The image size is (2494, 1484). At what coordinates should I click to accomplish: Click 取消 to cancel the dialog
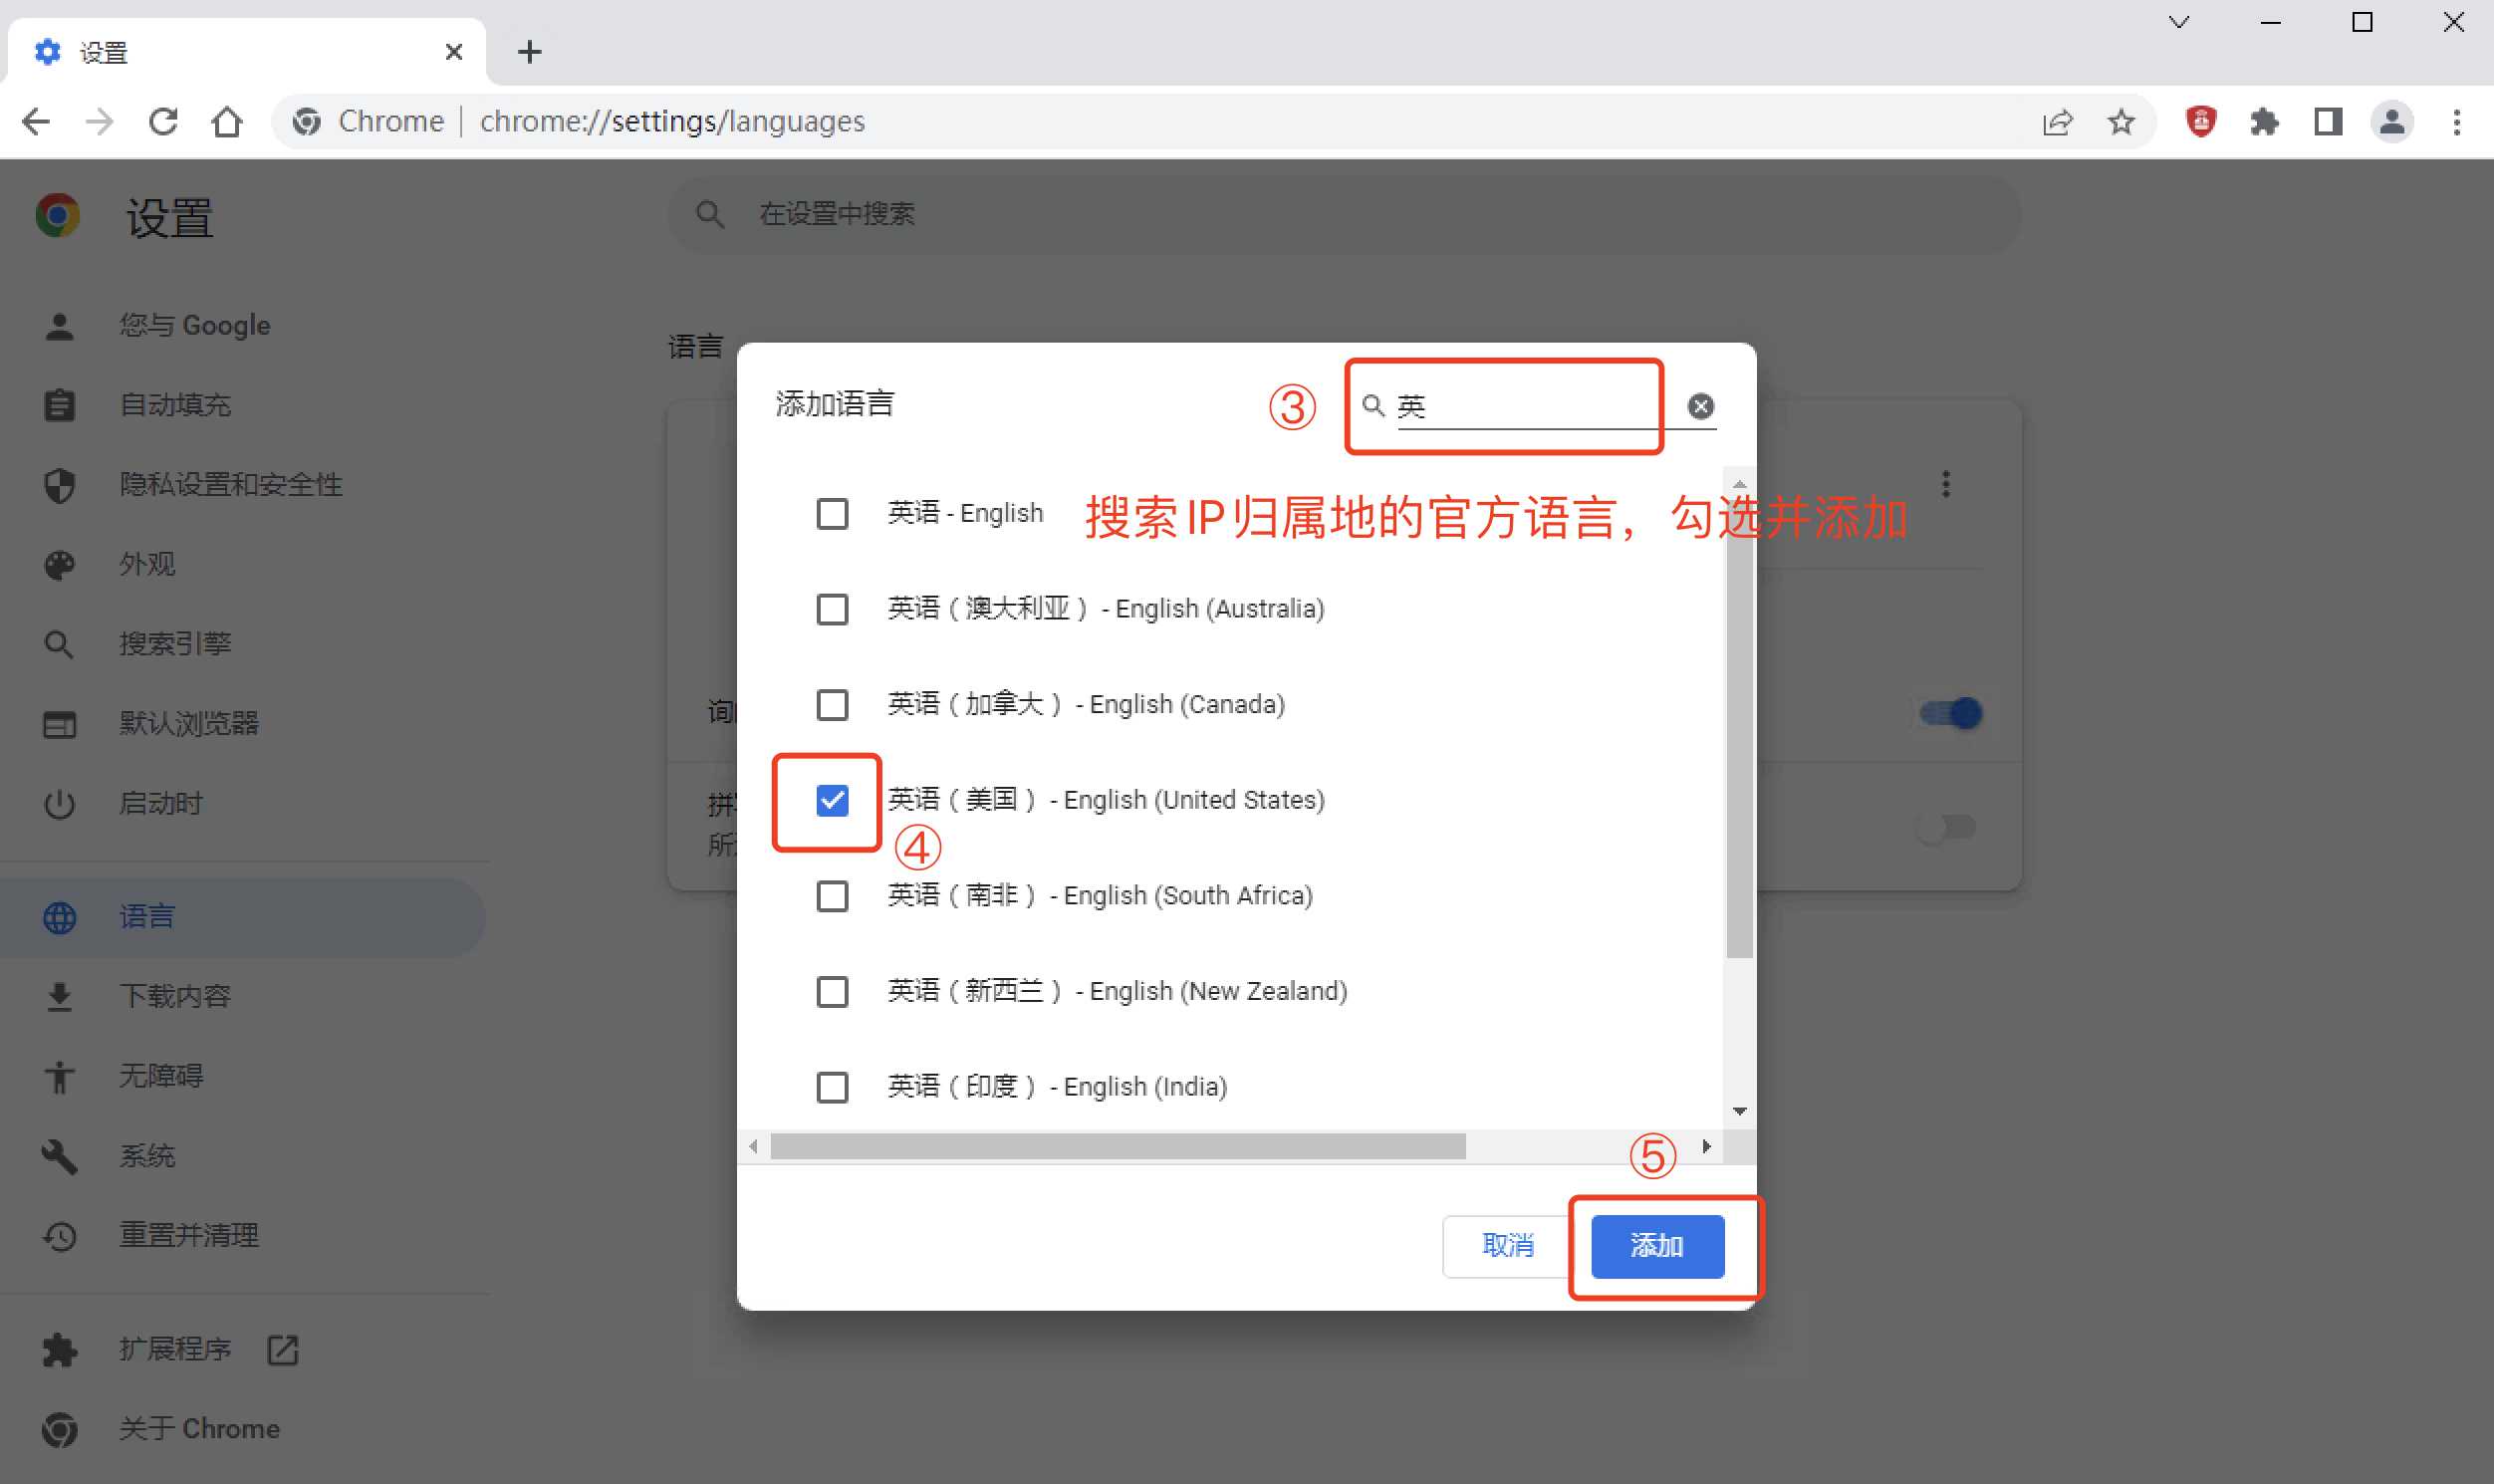(1506, 1246)
